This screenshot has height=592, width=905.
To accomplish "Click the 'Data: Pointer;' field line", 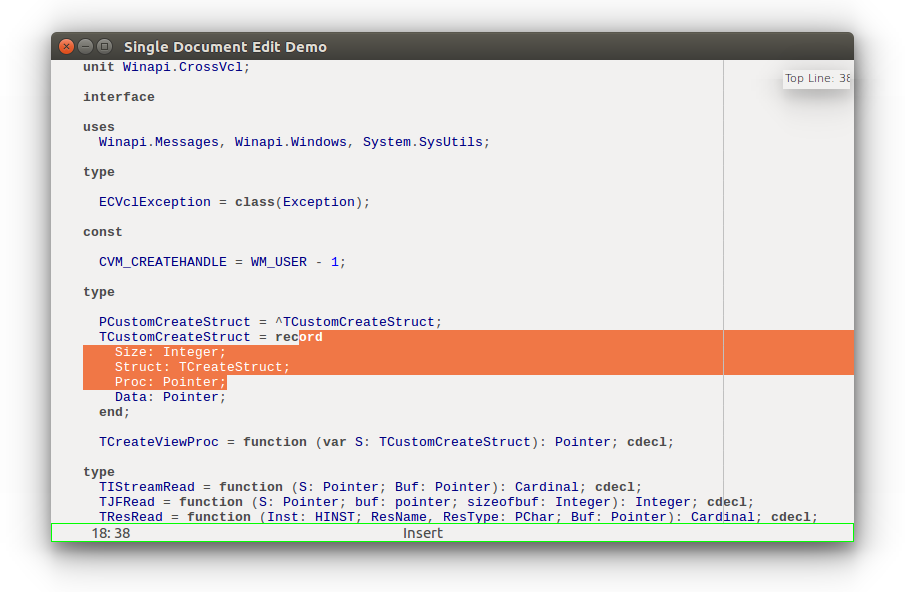I will click(x=170, y=397).
